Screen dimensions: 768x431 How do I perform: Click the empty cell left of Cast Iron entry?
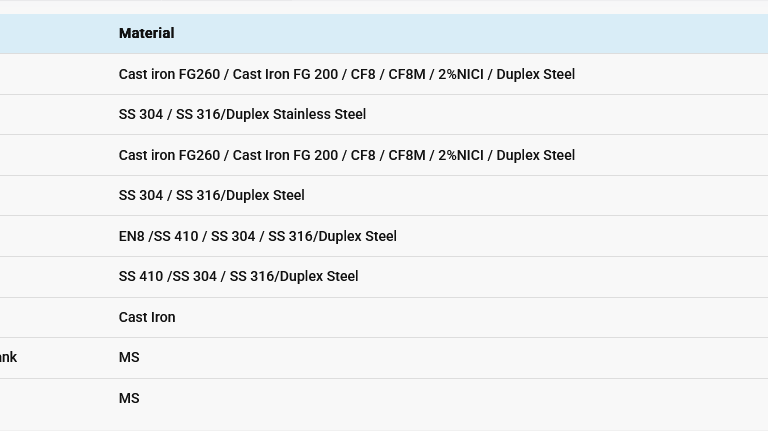(54, 317)
